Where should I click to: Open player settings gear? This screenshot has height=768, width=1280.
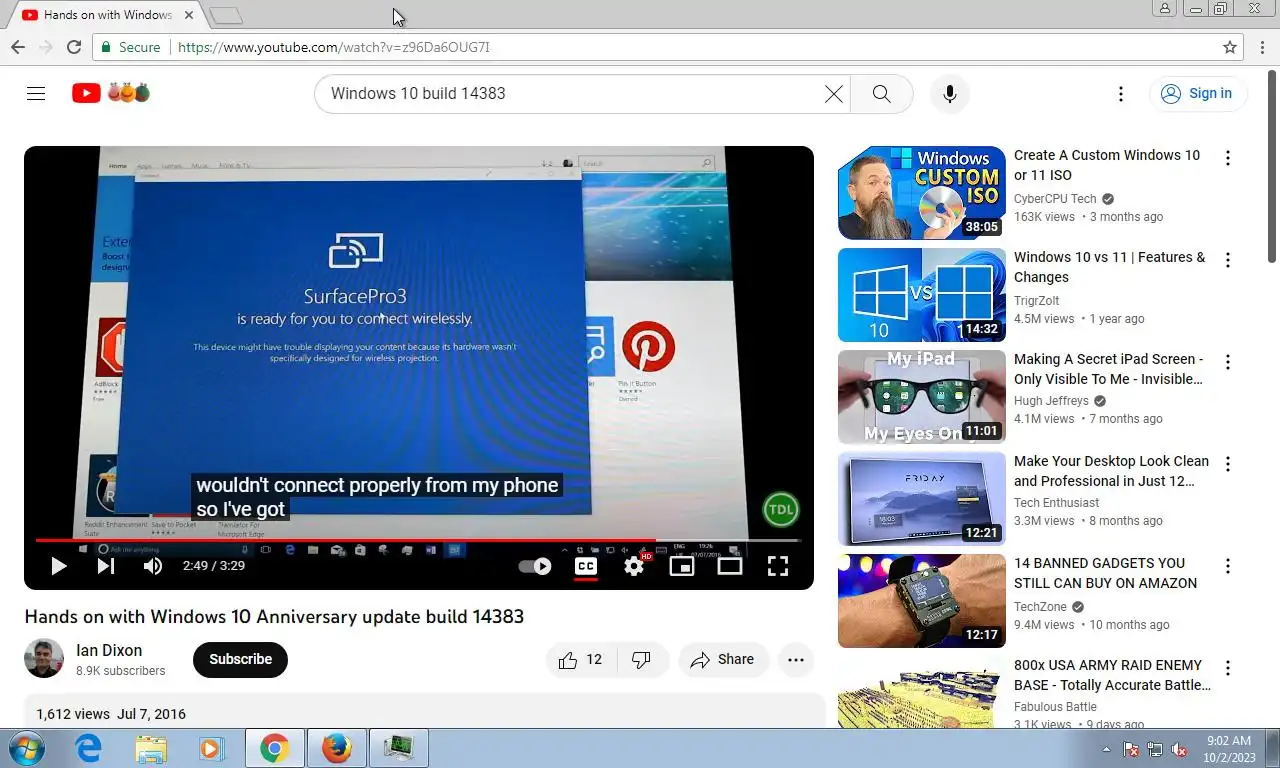click(634, 566)
